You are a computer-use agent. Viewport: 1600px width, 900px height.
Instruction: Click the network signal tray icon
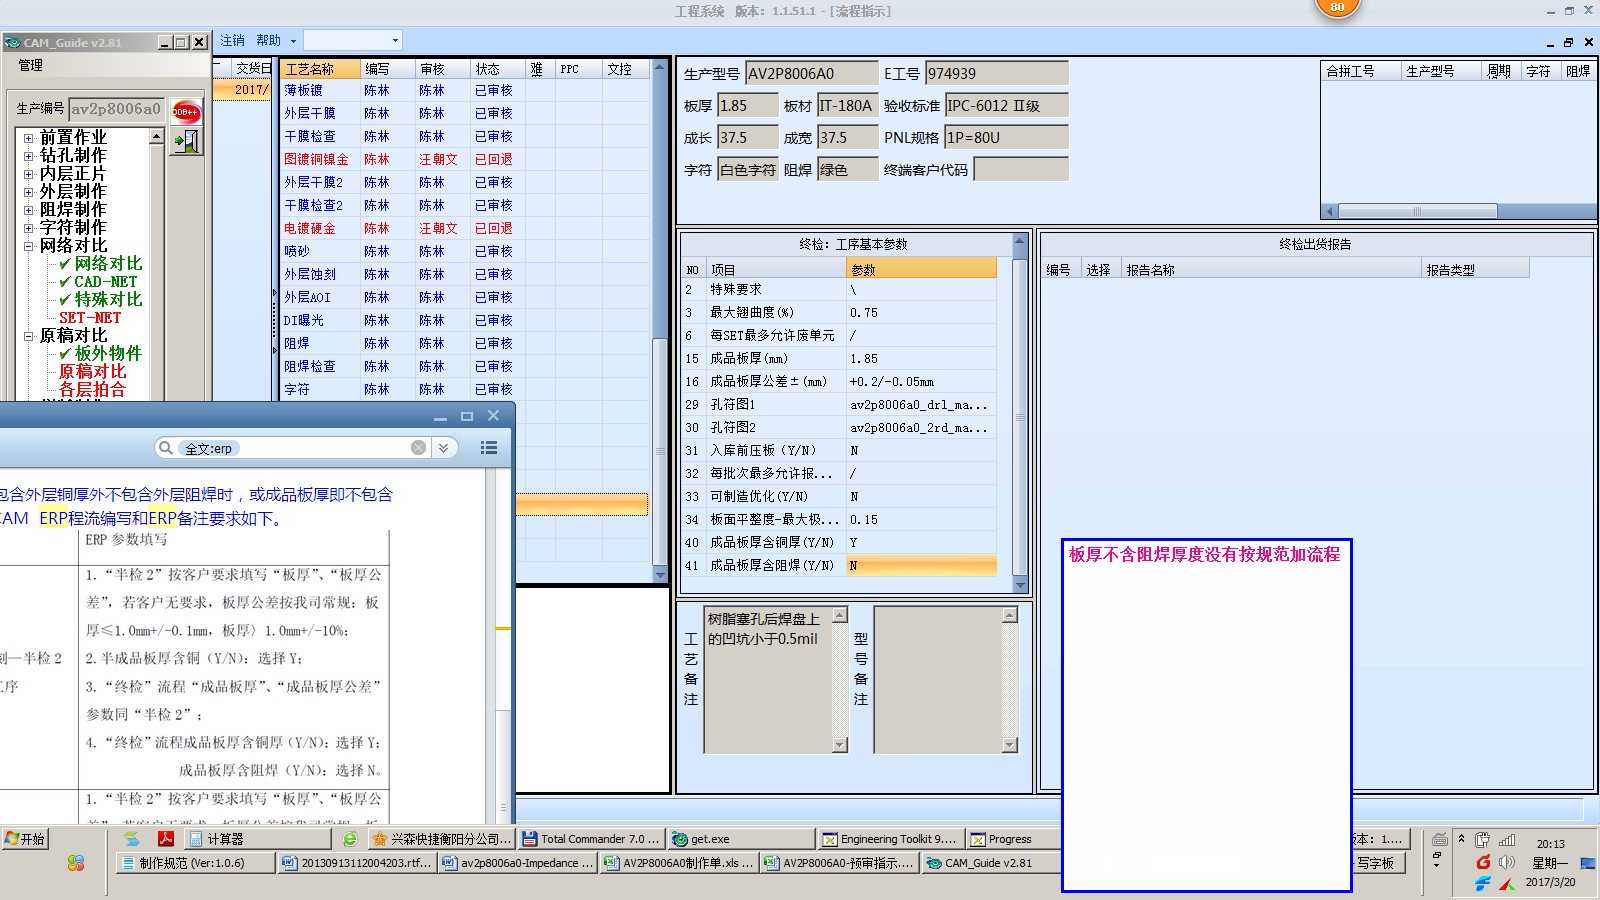(1507, 840)
